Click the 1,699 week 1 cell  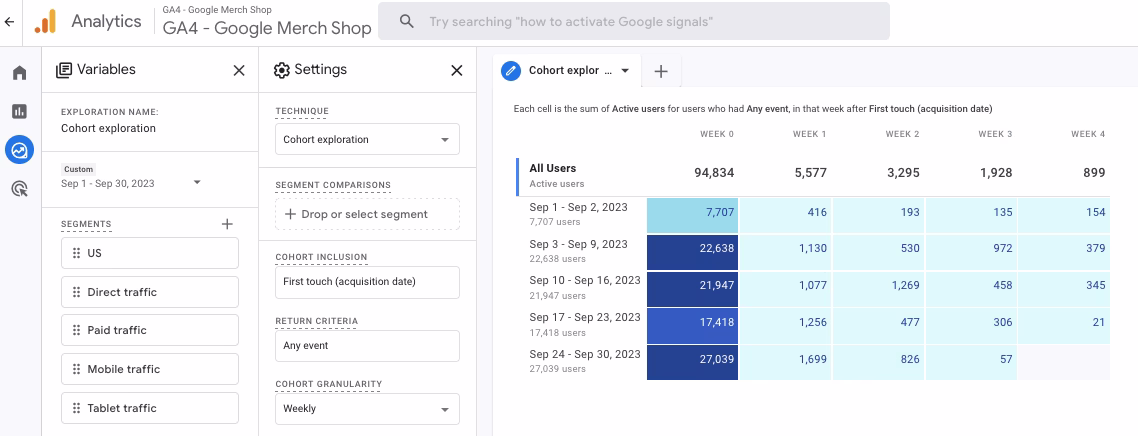pos(785,362)
